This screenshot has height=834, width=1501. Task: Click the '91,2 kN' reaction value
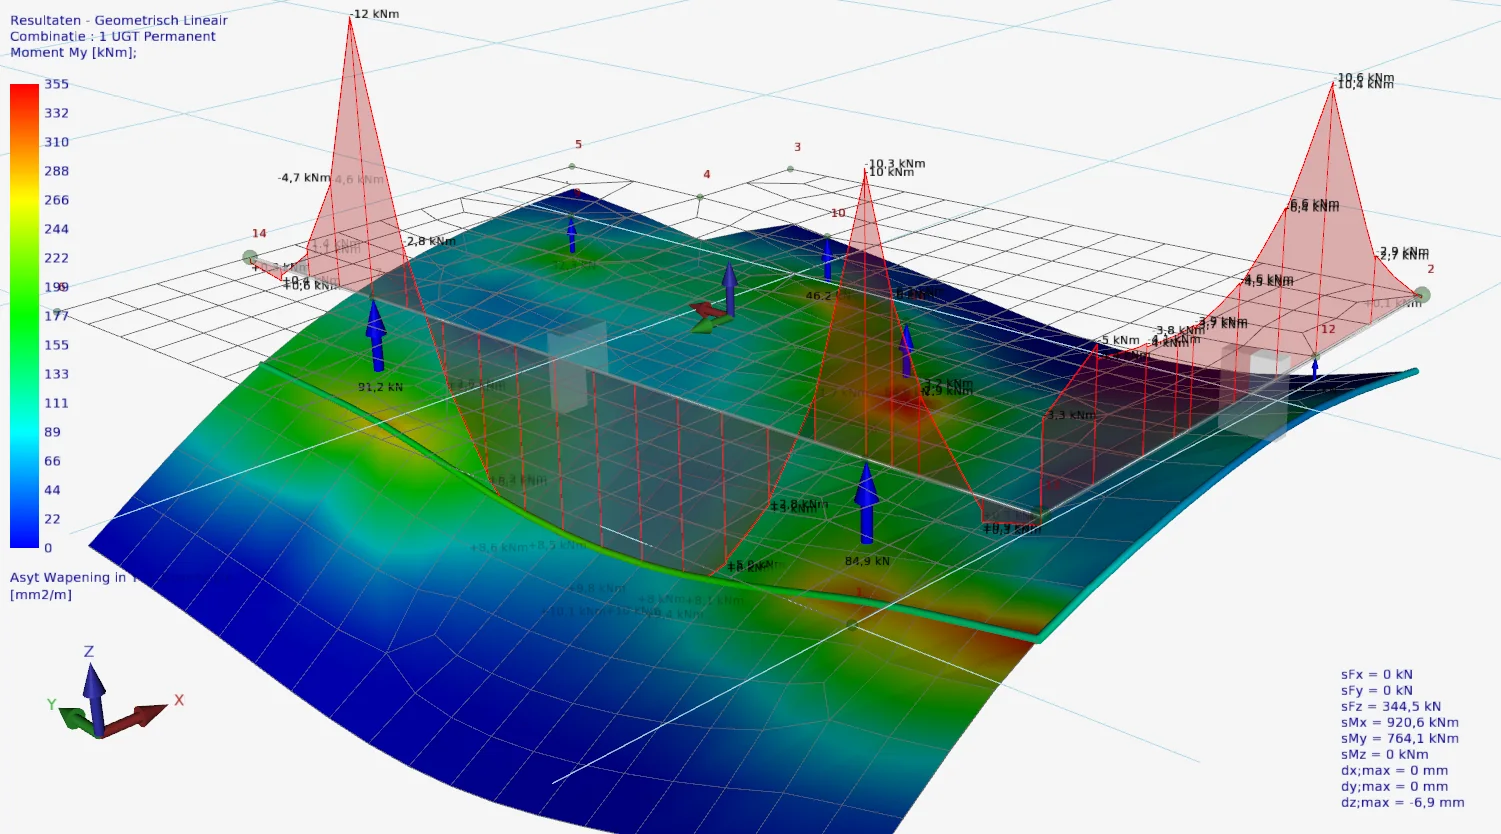[381, 387]
